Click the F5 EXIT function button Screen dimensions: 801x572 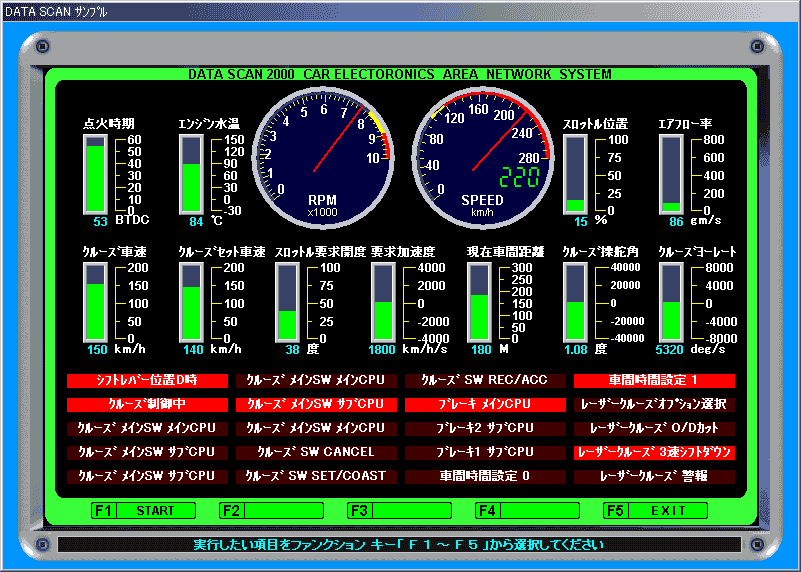(x=655, y=510)
